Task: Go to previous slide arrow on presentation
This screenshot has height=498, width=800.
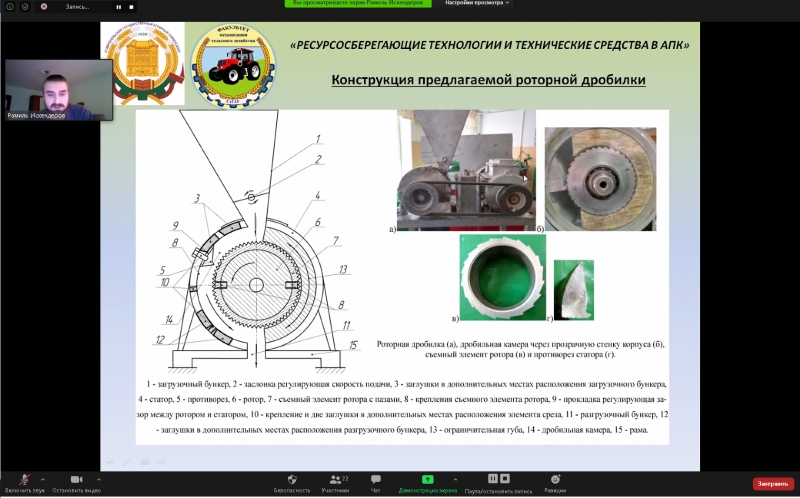Action: tap(110, 461)
